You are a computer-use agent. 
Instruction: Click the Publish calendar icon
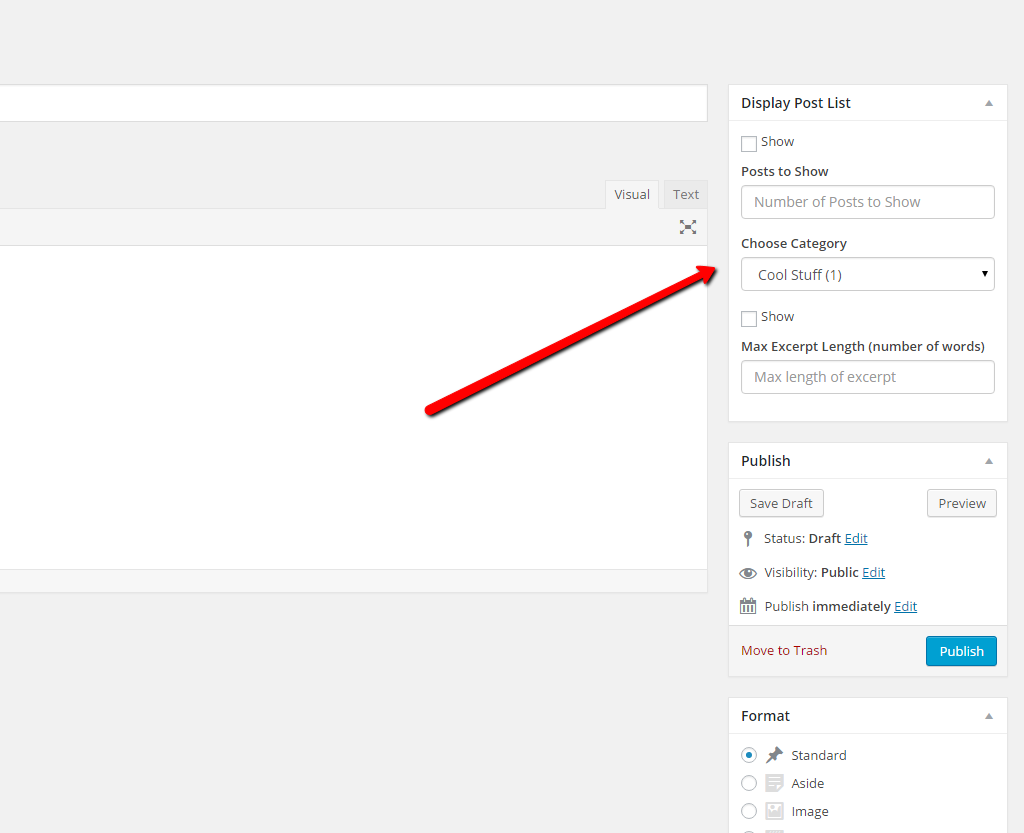pyautogui.click(x=748, y=606)
